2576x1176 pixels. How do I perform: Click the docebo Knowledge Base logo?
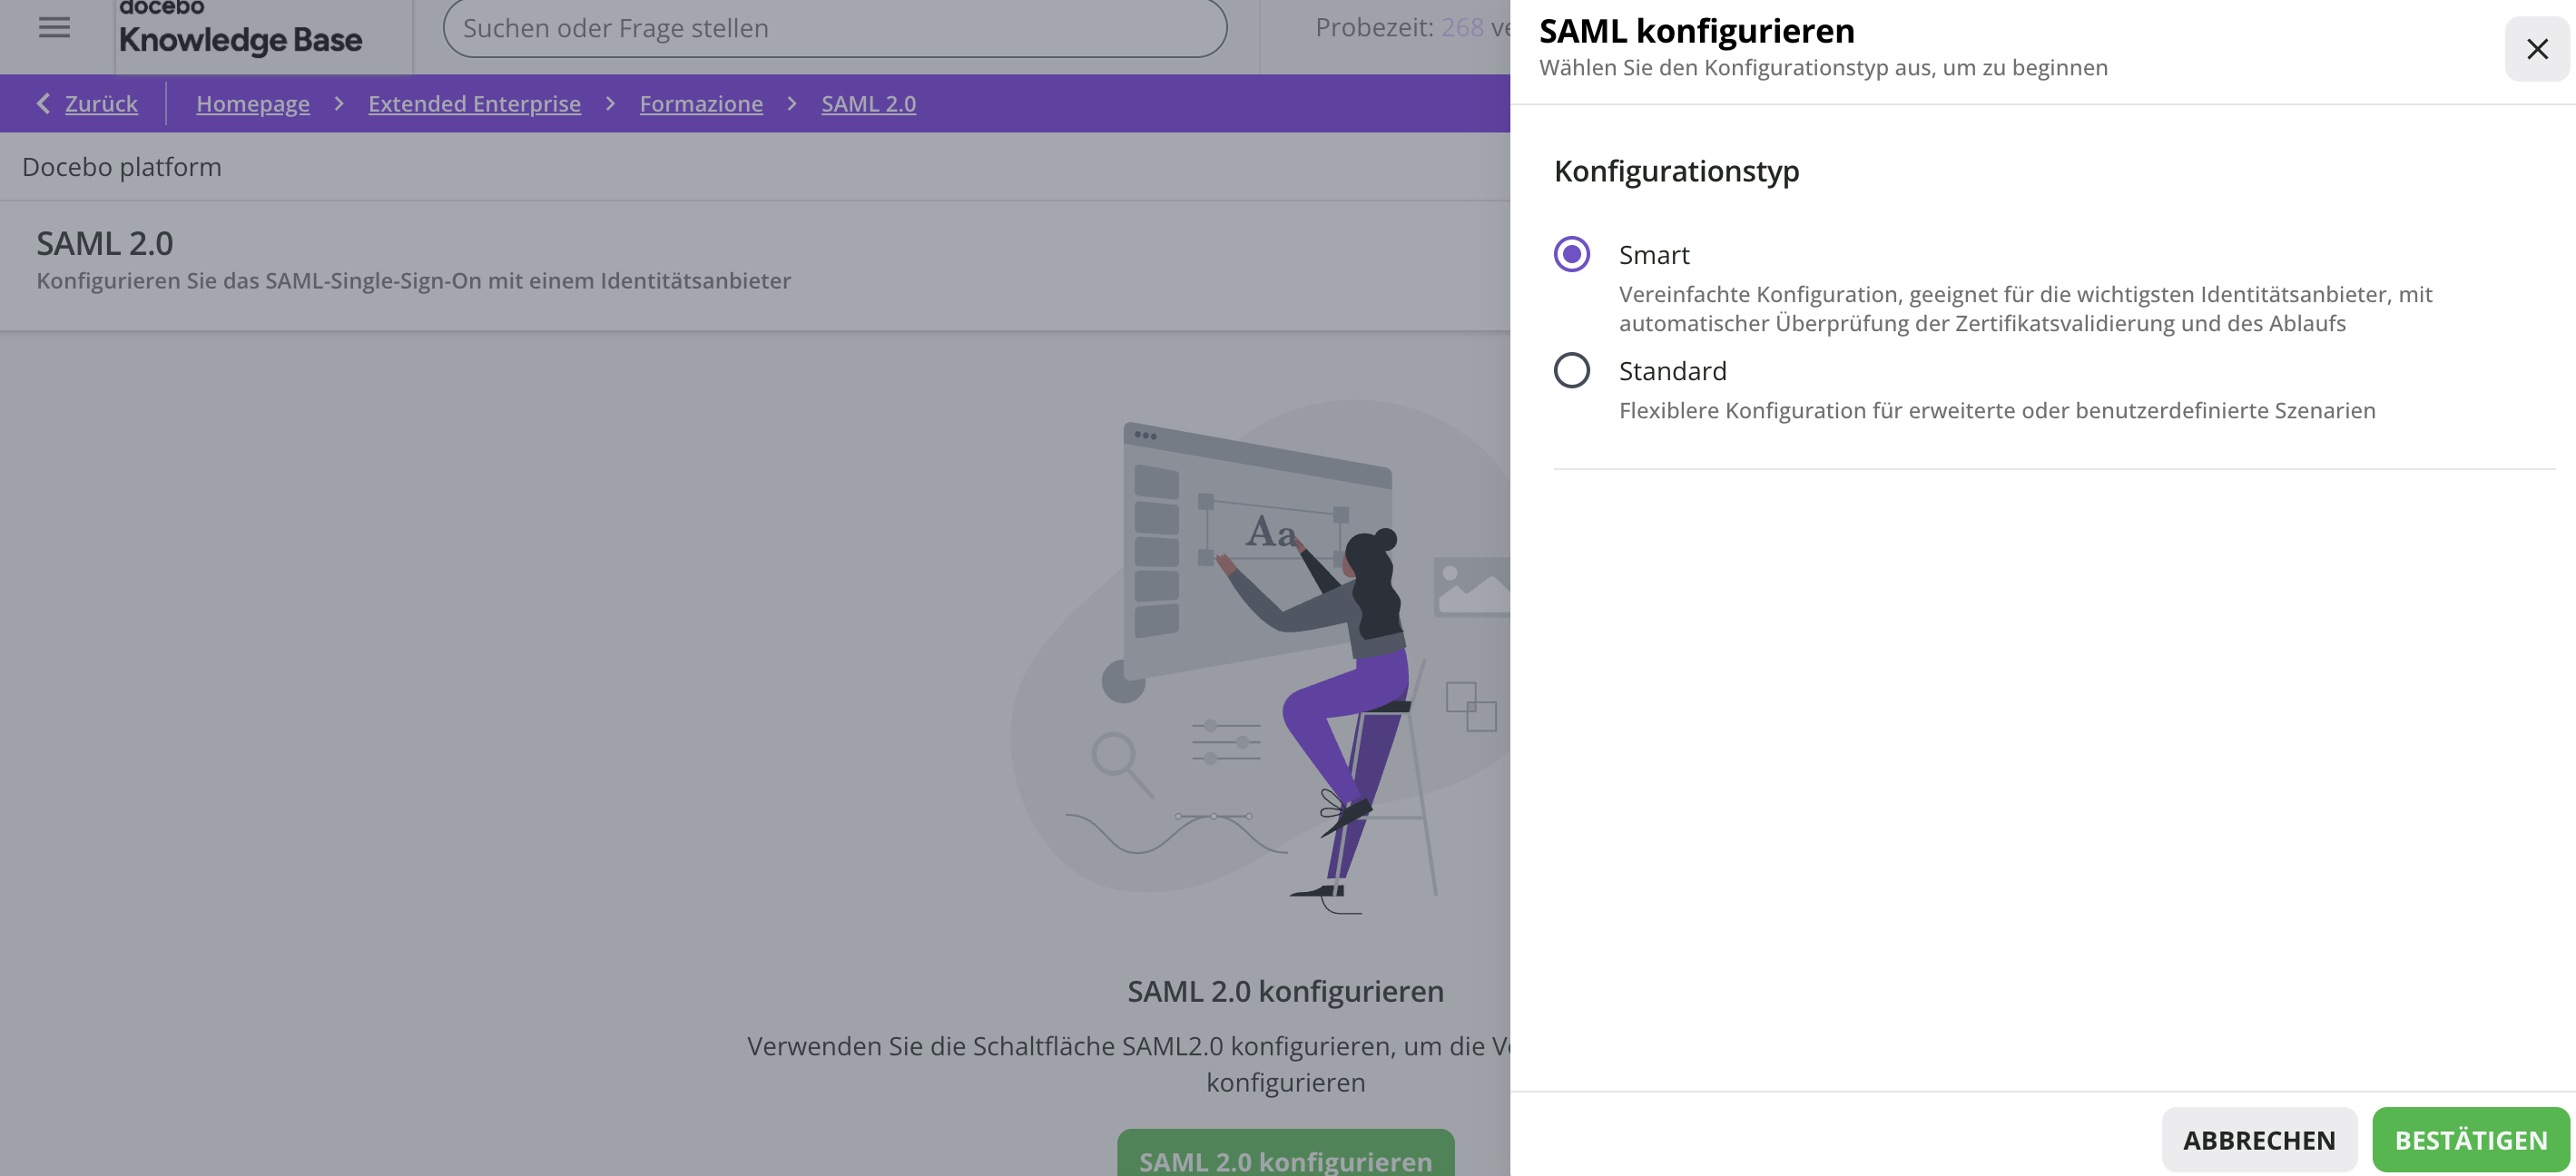pyautogui.click(x=240, y=30)
